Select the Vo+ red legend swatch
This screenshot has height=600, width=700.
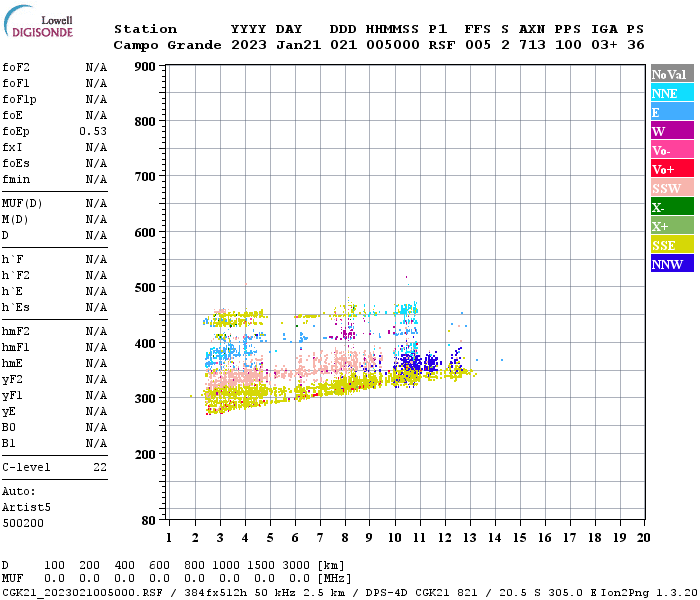672,169
